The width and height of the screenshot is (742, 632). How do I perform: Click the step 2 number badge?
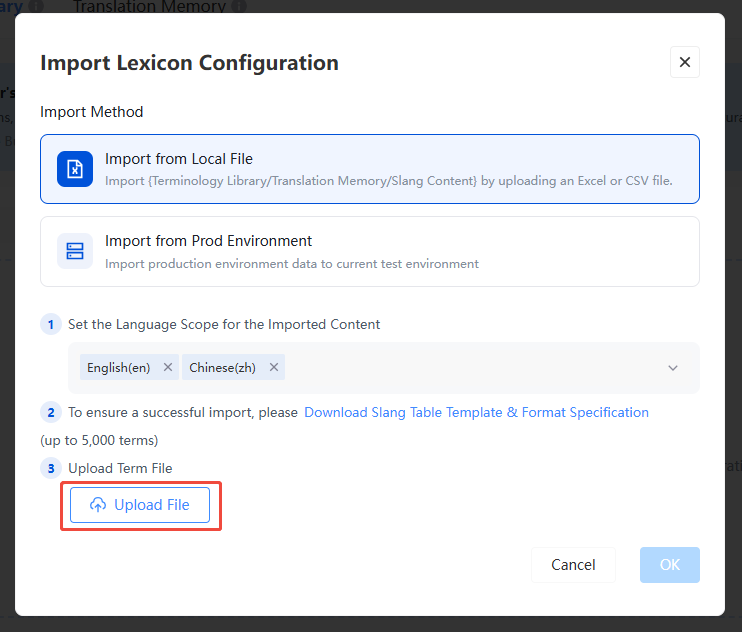point(51,413)
